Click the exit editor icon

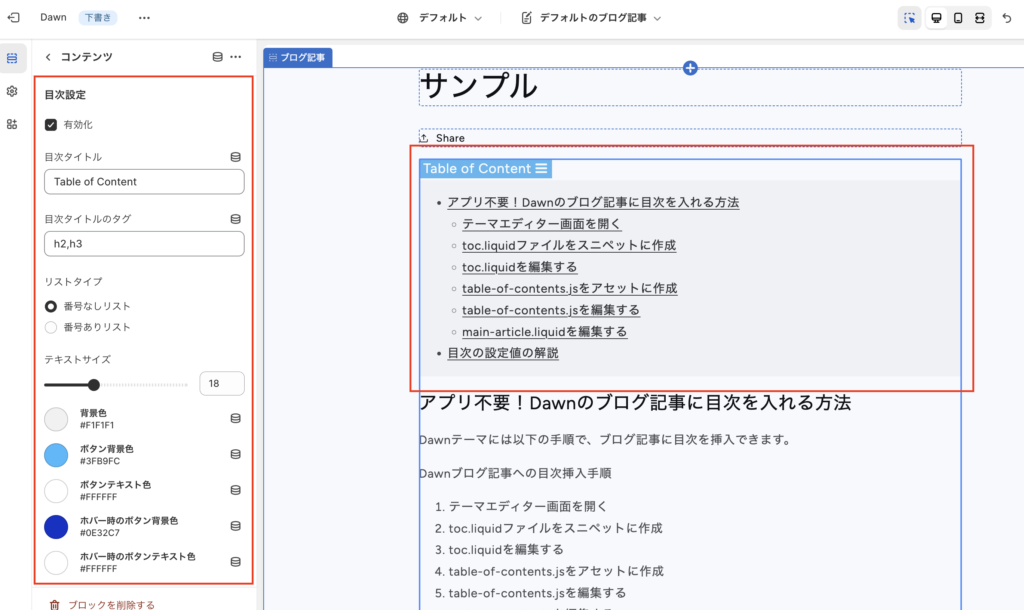[x=13, y=18]
